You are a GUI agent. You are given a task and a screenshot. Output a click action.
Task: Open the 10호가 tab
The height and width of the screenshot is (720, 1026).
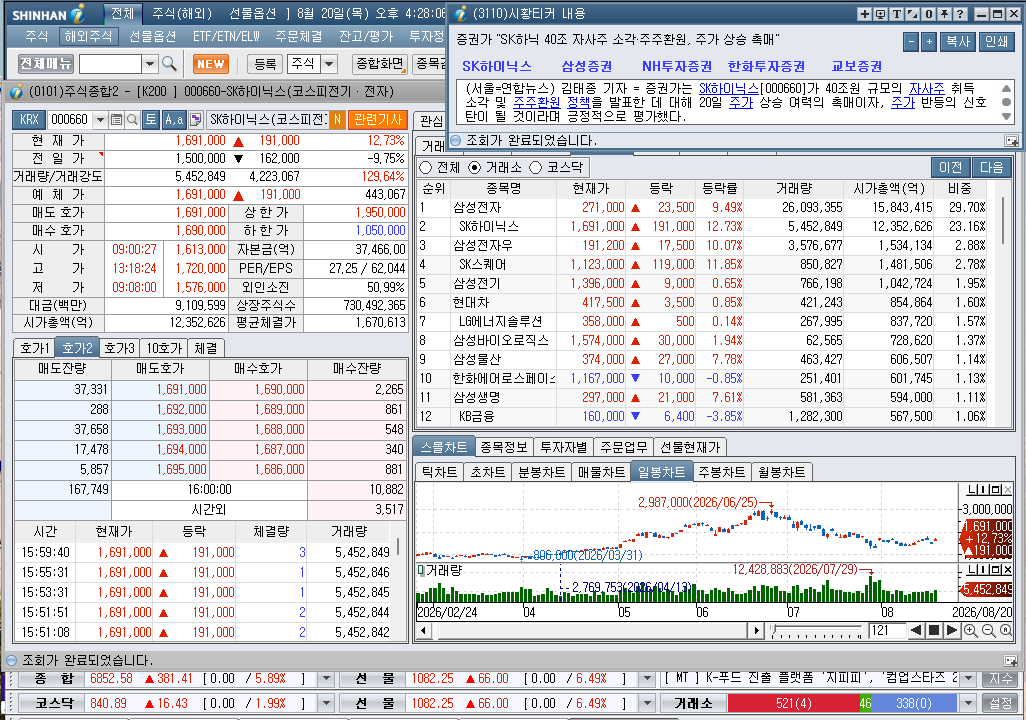click(x=164, y=348)
